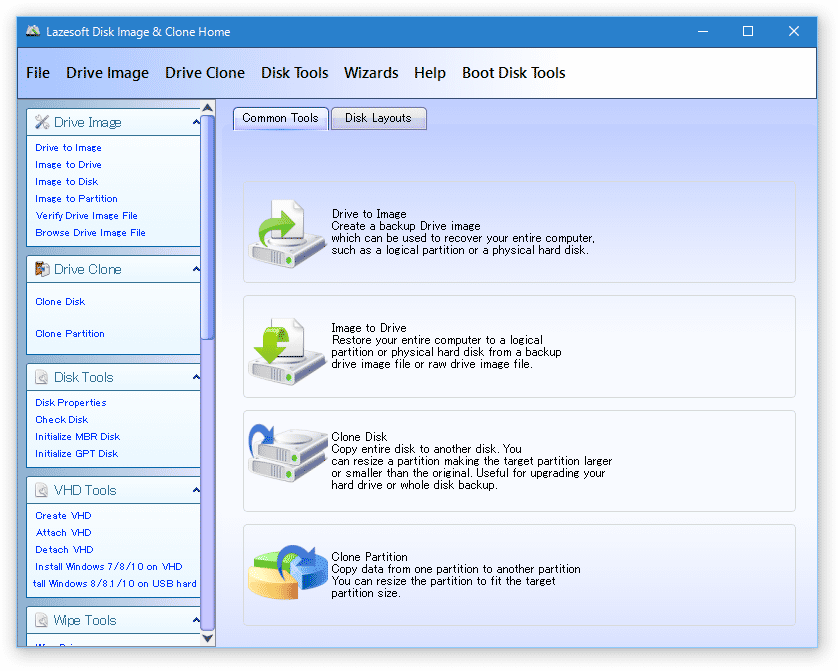Open the Wizards menu
This screenshot has width=838, height=671.
click(371, 73)
